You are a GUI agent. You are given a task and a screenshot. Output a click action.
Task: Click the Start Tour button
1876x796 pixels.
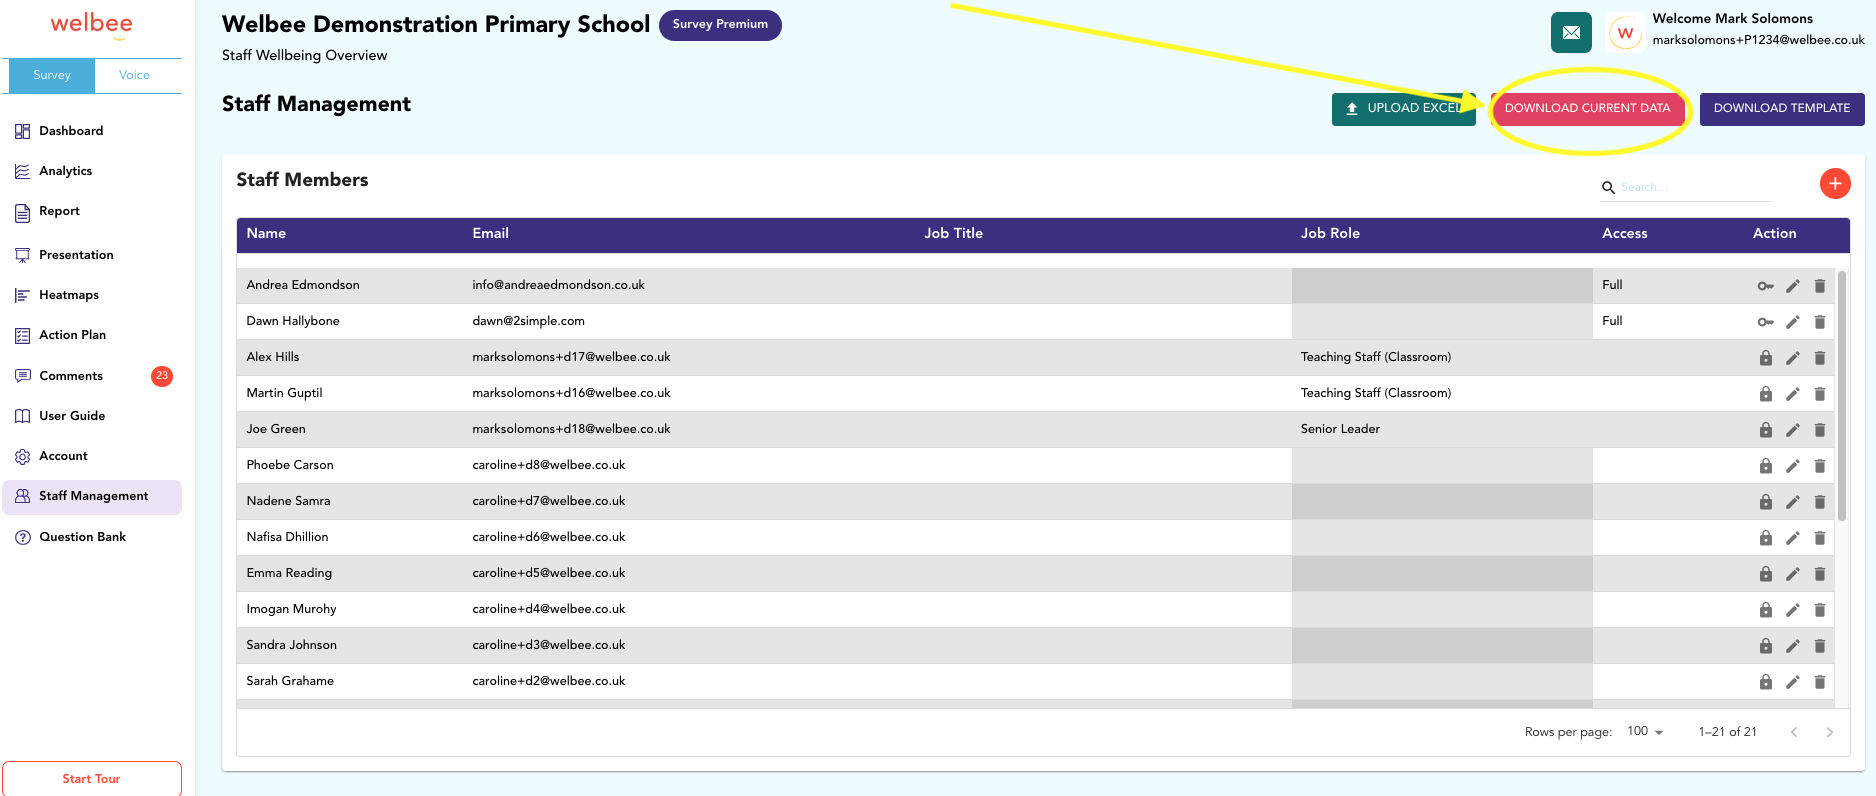point(92,779)
